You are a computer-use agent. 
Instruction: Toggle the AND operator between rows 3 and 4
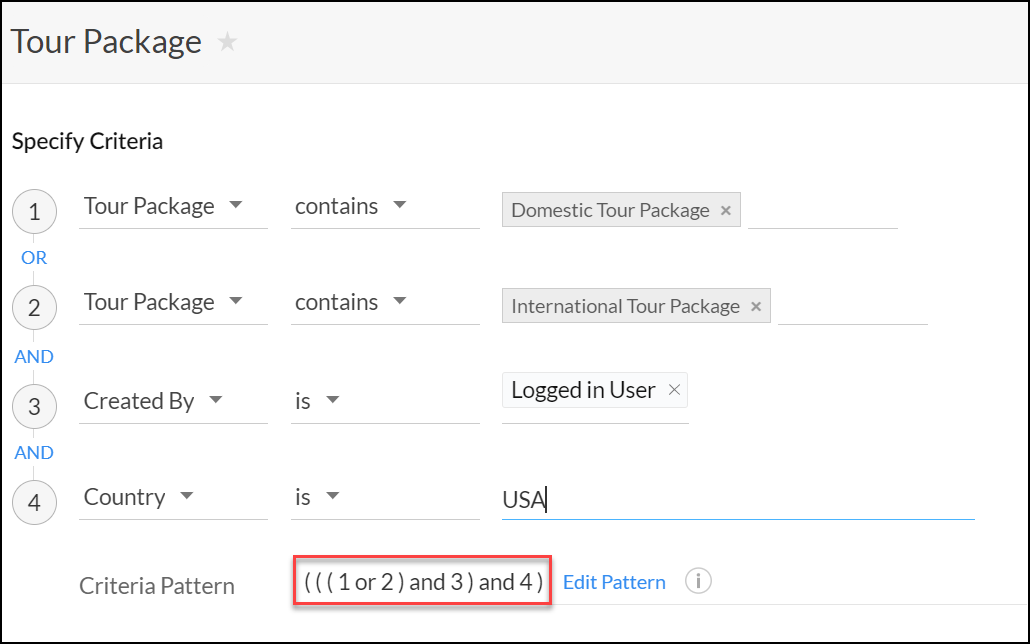pos(34,452)
